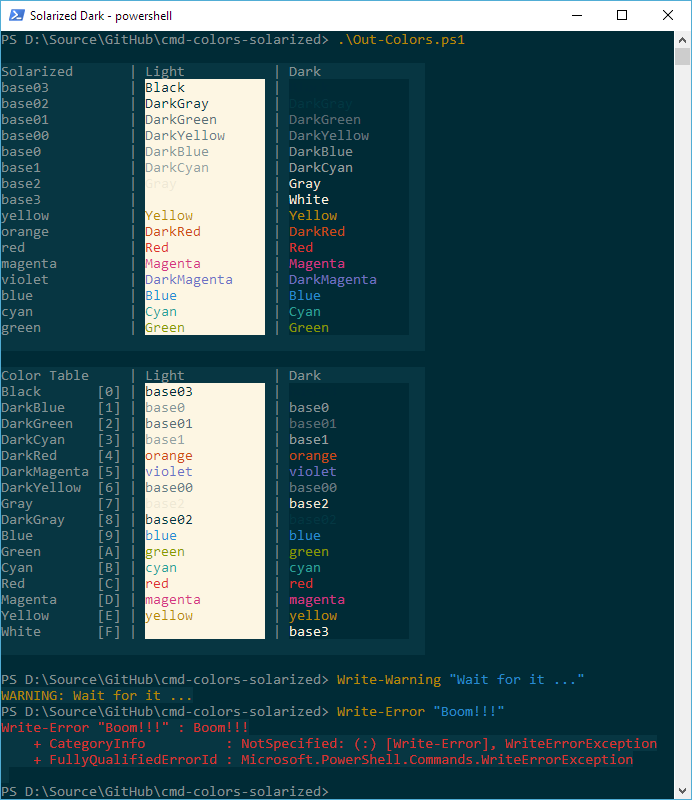692x800 pixels.
Task: Click 'base2' in the Dark Color Table column
Action: click(x=309, y=504)
